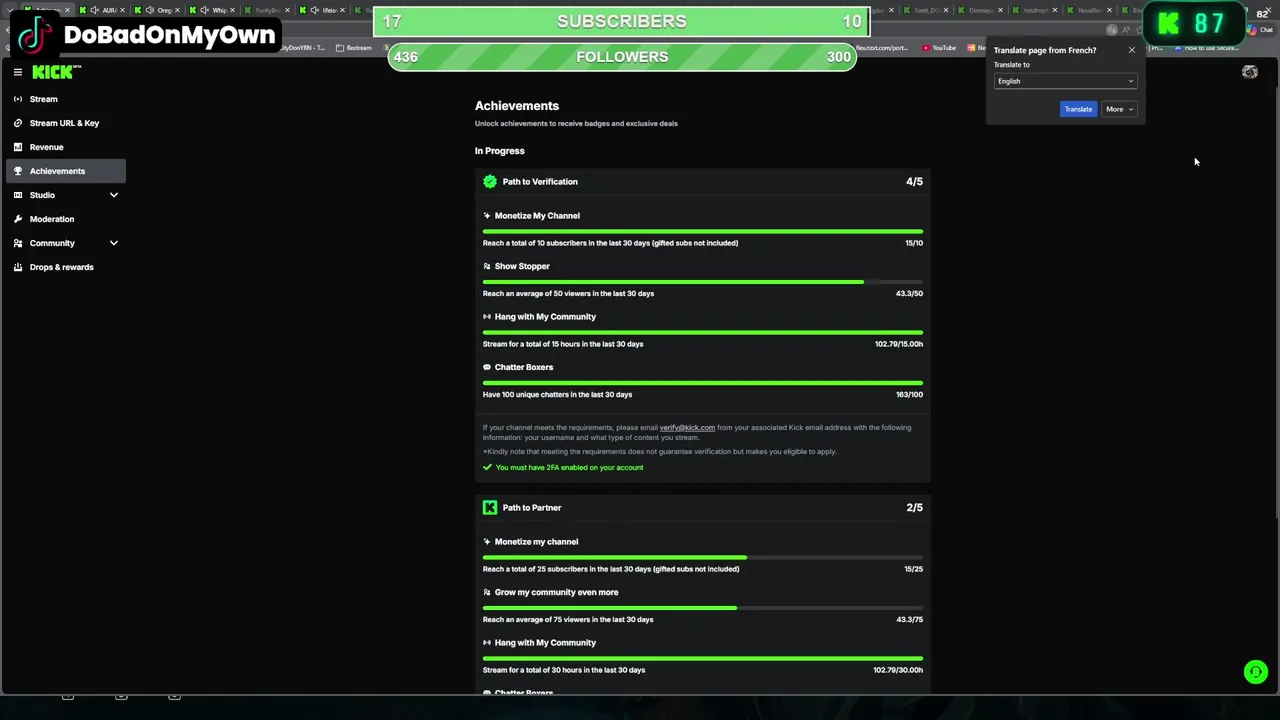Open the Achievements sidebar item
The height and width of the screenshot is (720, 1280).
click(x=66, y=171)
